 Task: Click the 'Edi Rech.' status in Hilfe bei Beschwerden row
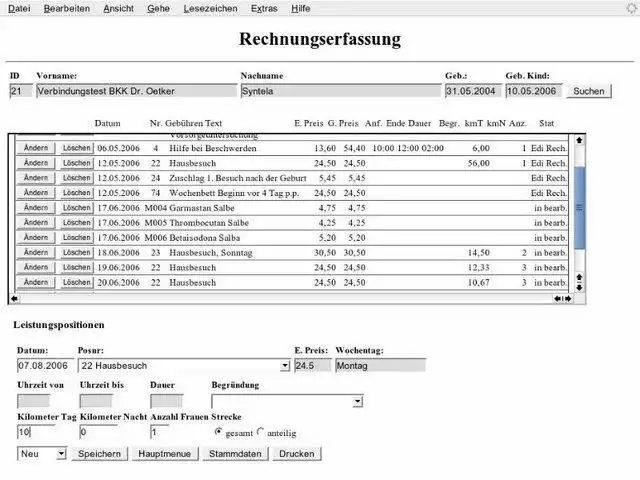click(x=549, y=148)
